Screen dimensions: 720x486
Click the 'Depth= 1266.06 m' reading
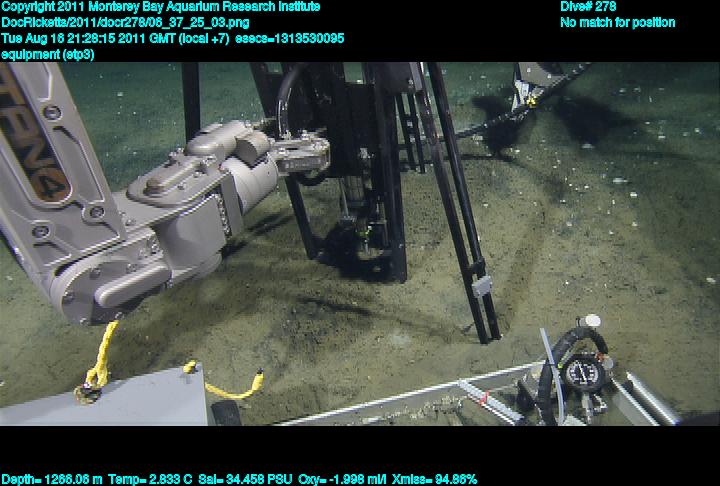point(52,480)
